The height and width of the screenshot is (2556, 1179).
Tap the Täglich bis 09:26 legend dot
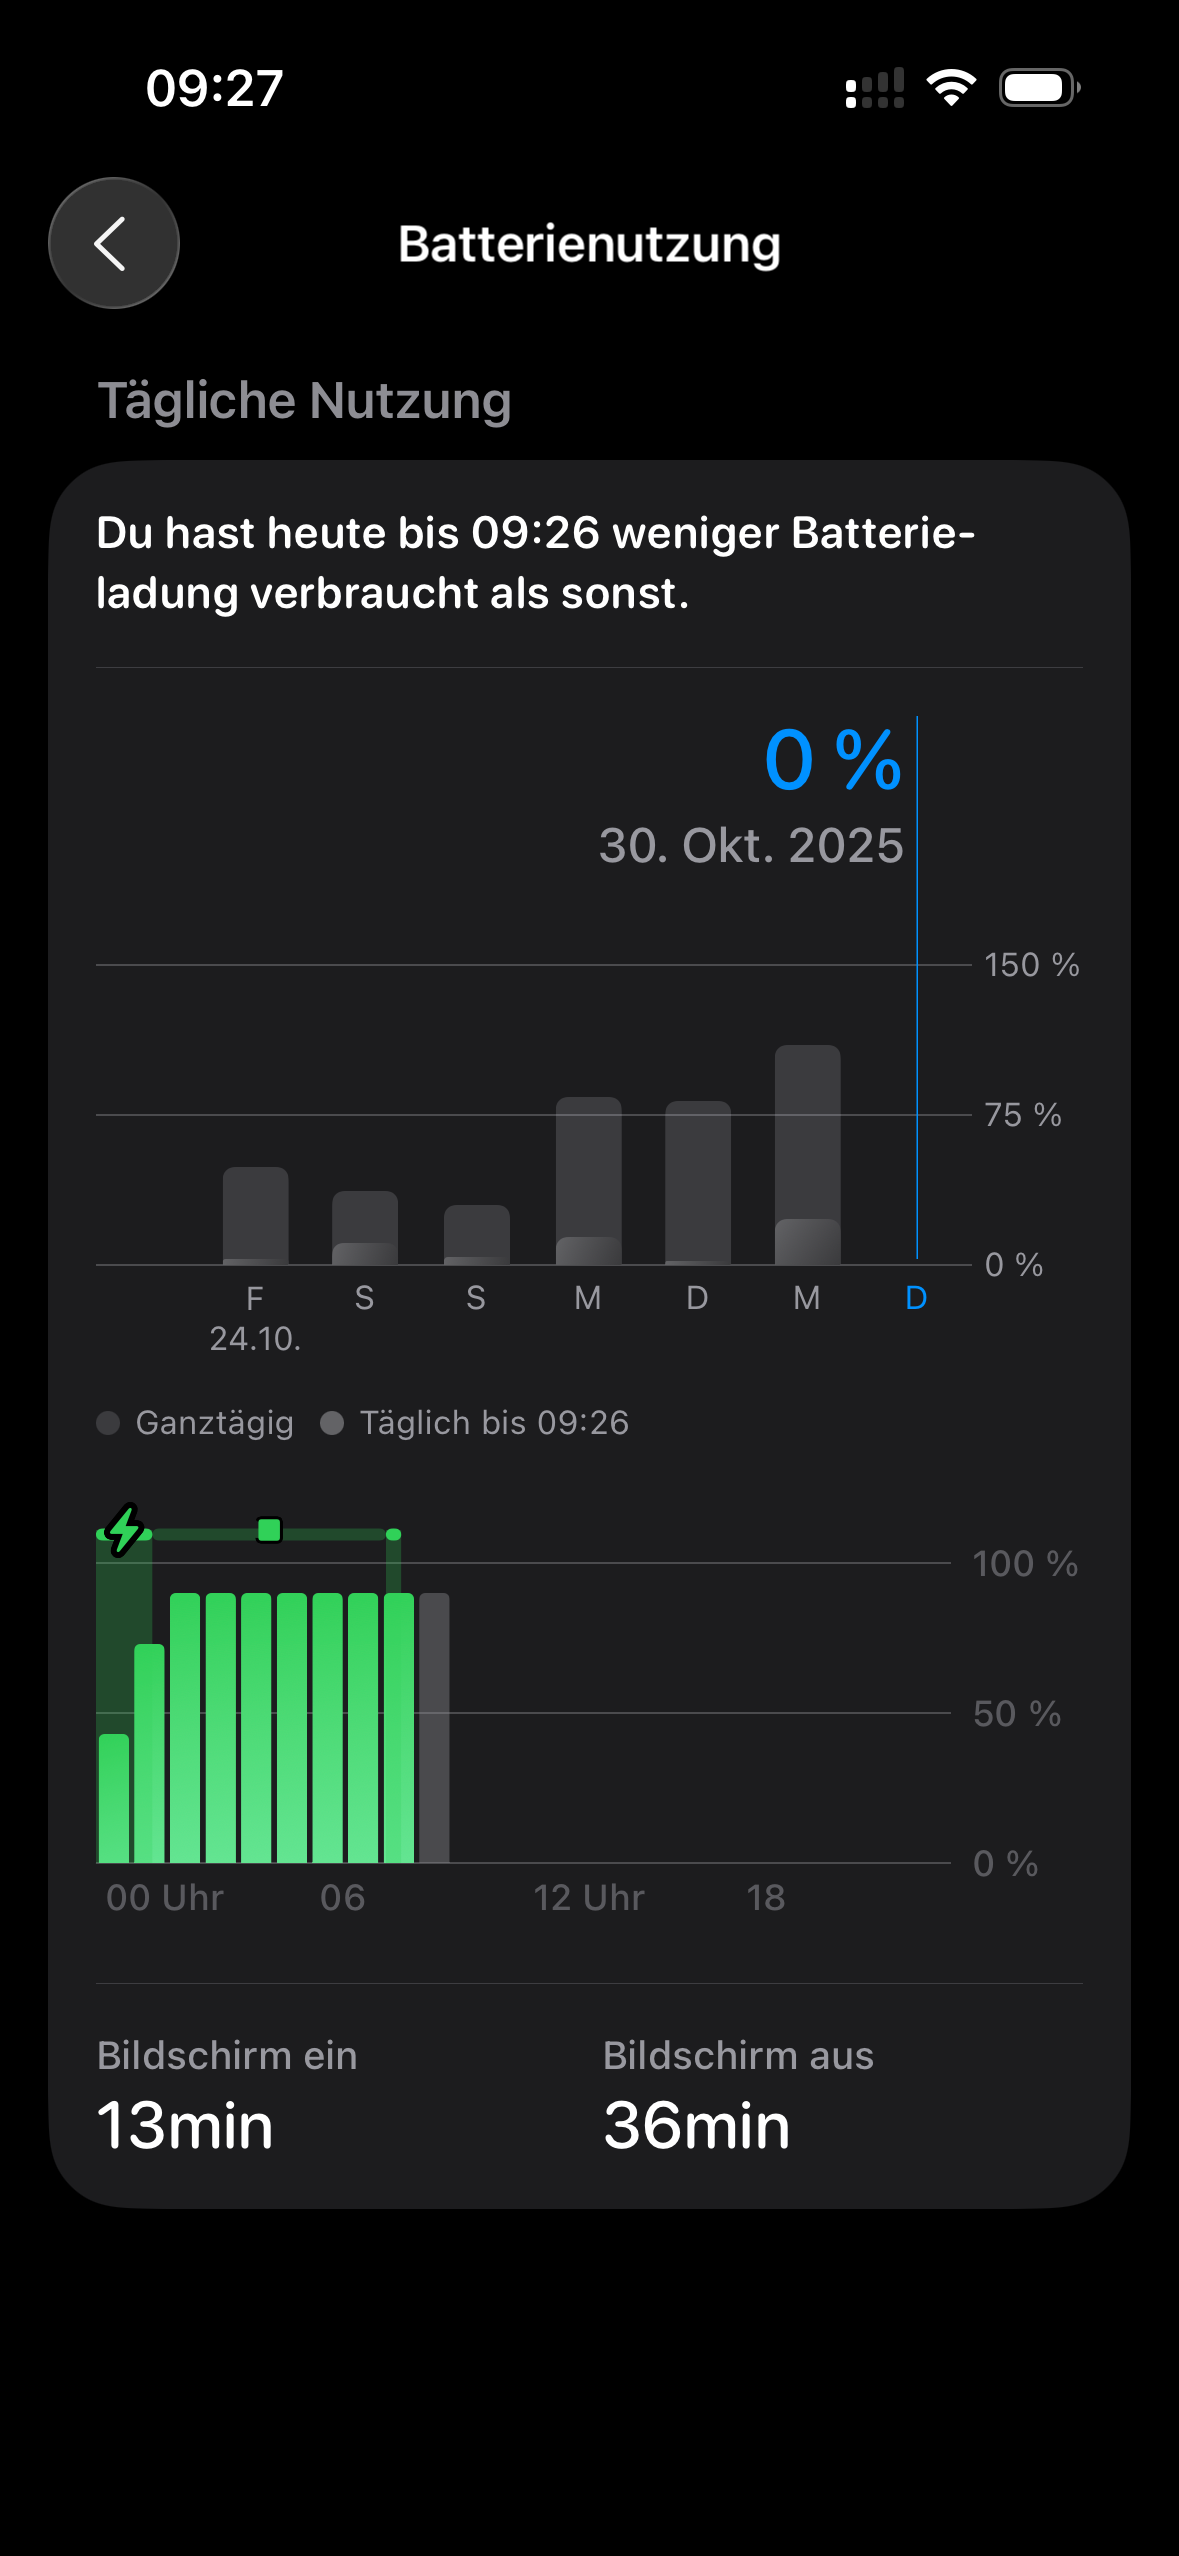[332, 1423]
